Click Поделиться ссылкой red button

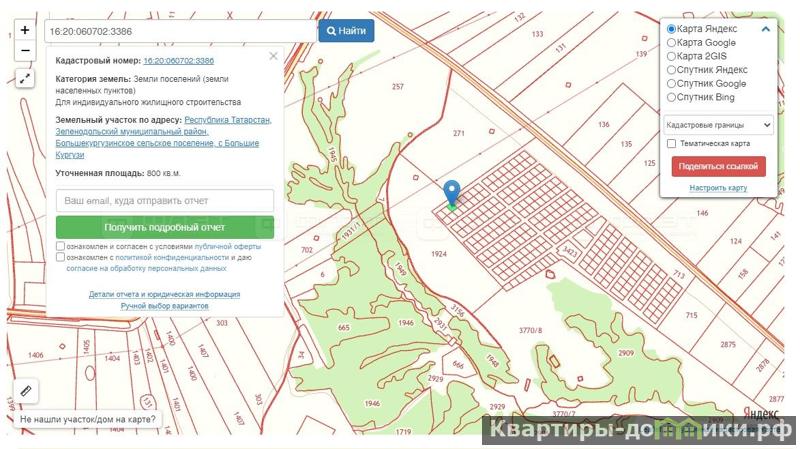tap(718, 166)
